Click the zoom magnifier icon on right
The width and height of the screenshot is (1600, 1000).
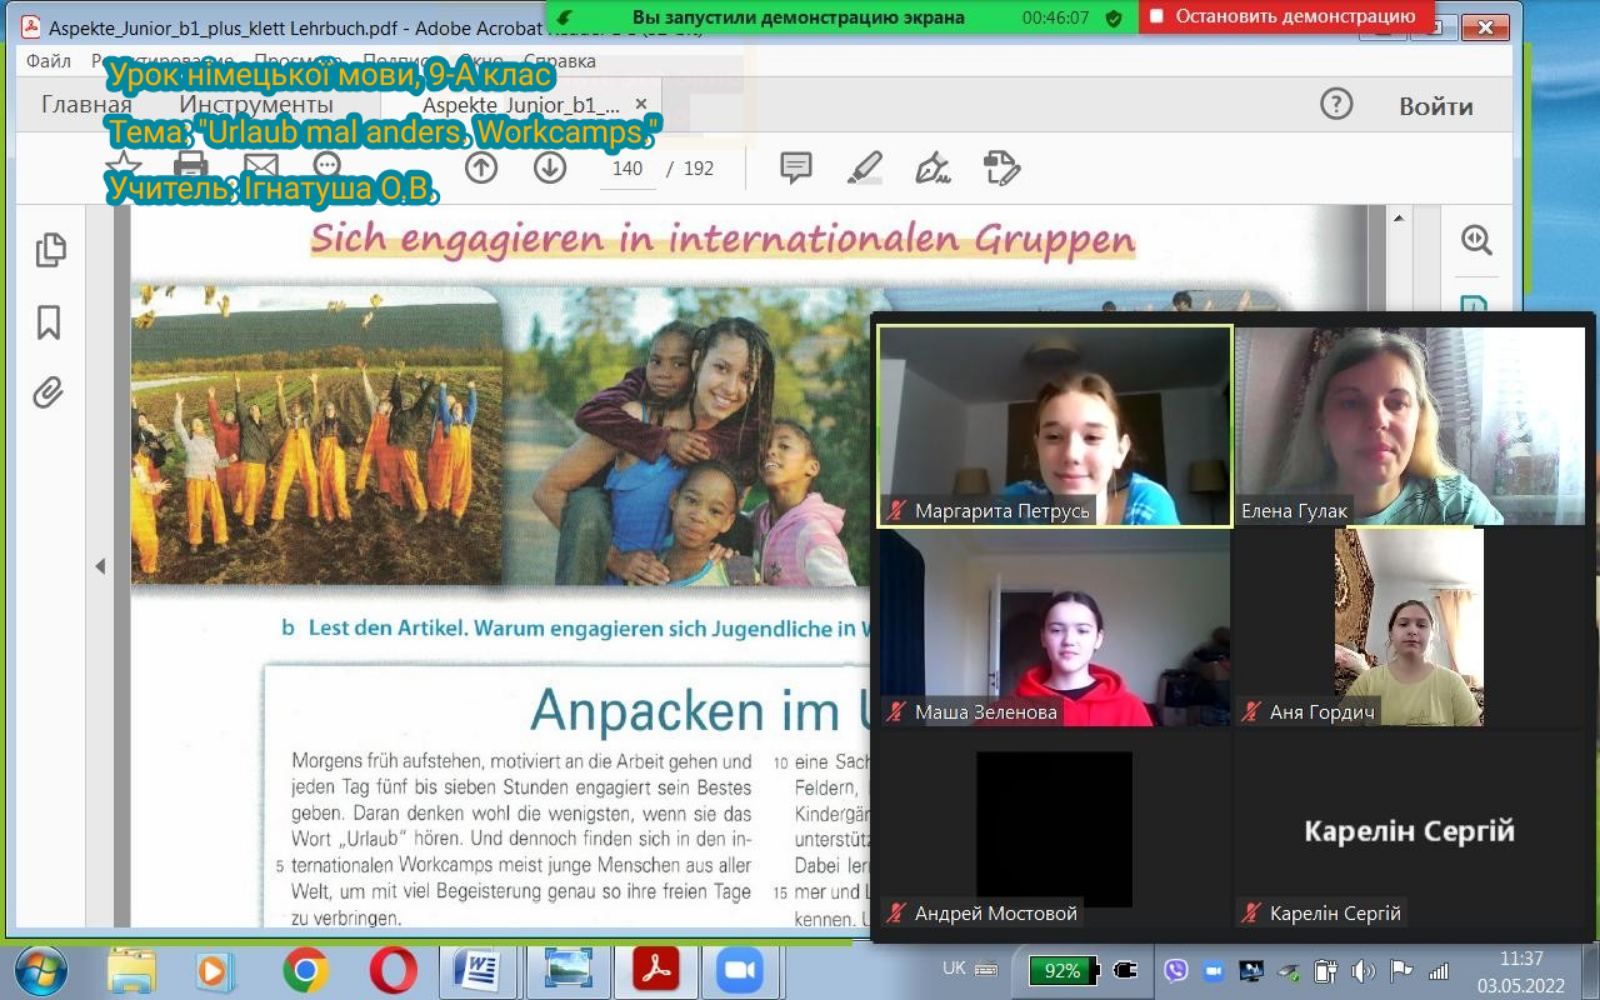(x=1476, y=240)
